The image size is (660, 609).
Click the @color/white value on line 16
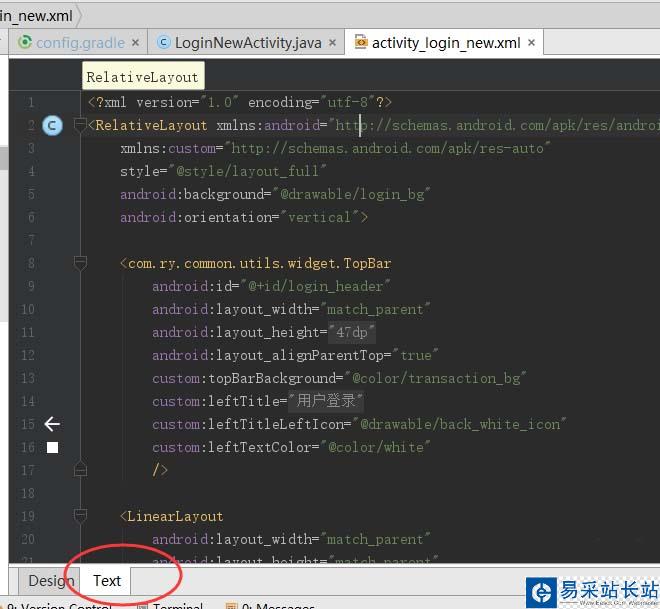tap(376, 447)
